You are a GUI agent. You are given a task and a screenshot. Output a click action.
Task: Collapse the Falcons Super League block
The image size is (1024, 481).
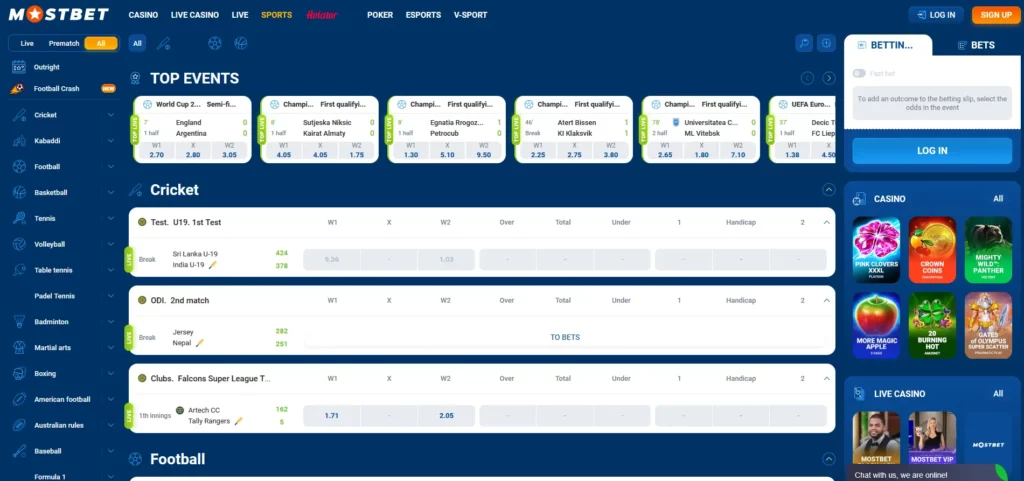tap(827, 379)
